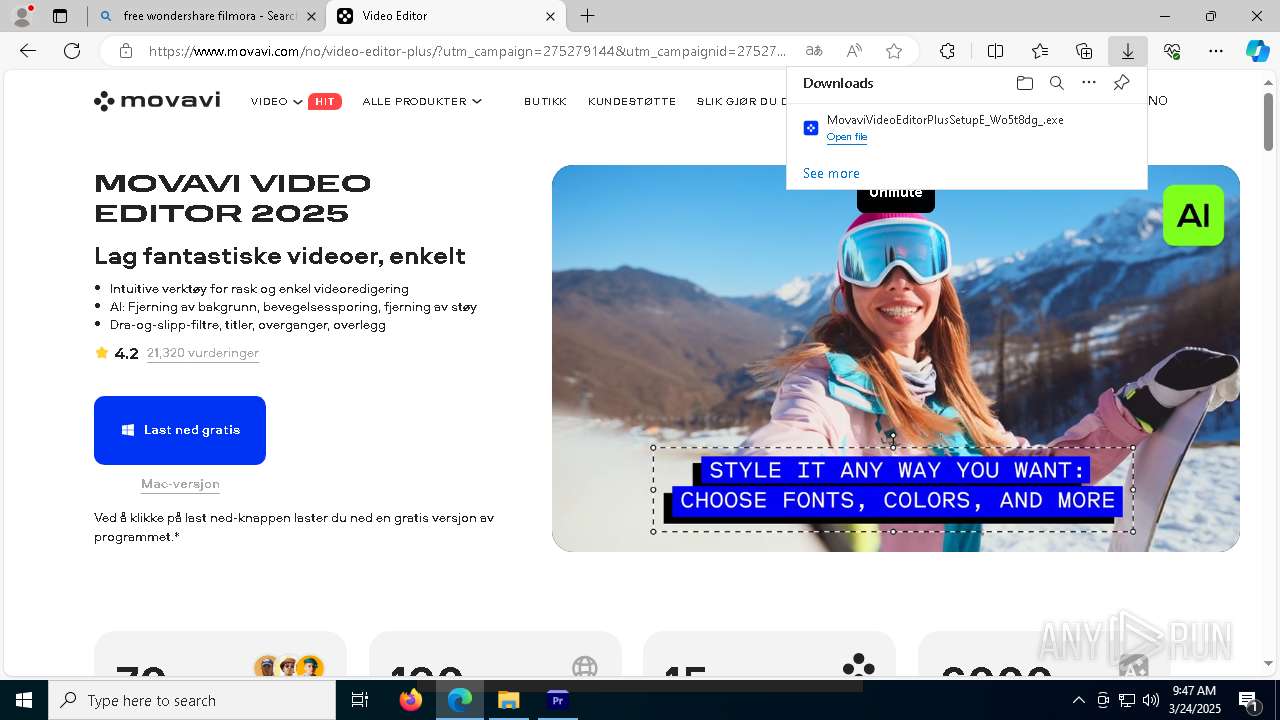
Task: Click the green AI badge
Action: [x=1193, y=215]
